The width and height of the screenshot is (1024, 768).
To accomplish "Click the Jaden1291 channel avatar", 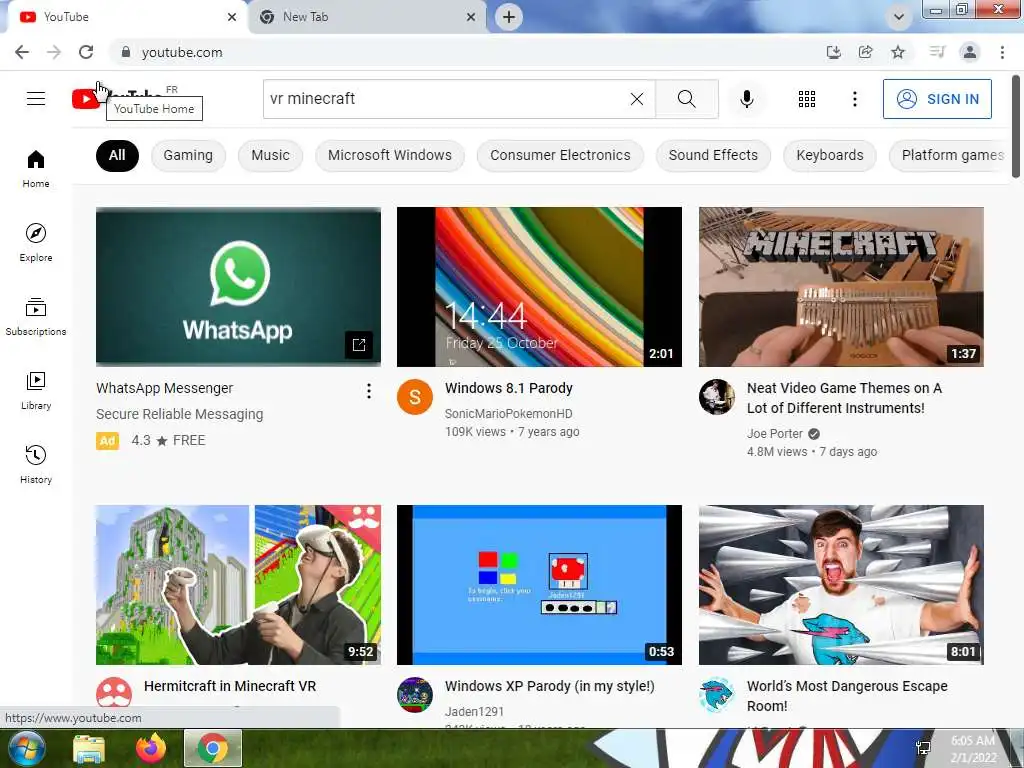I will tap(415, 695).
